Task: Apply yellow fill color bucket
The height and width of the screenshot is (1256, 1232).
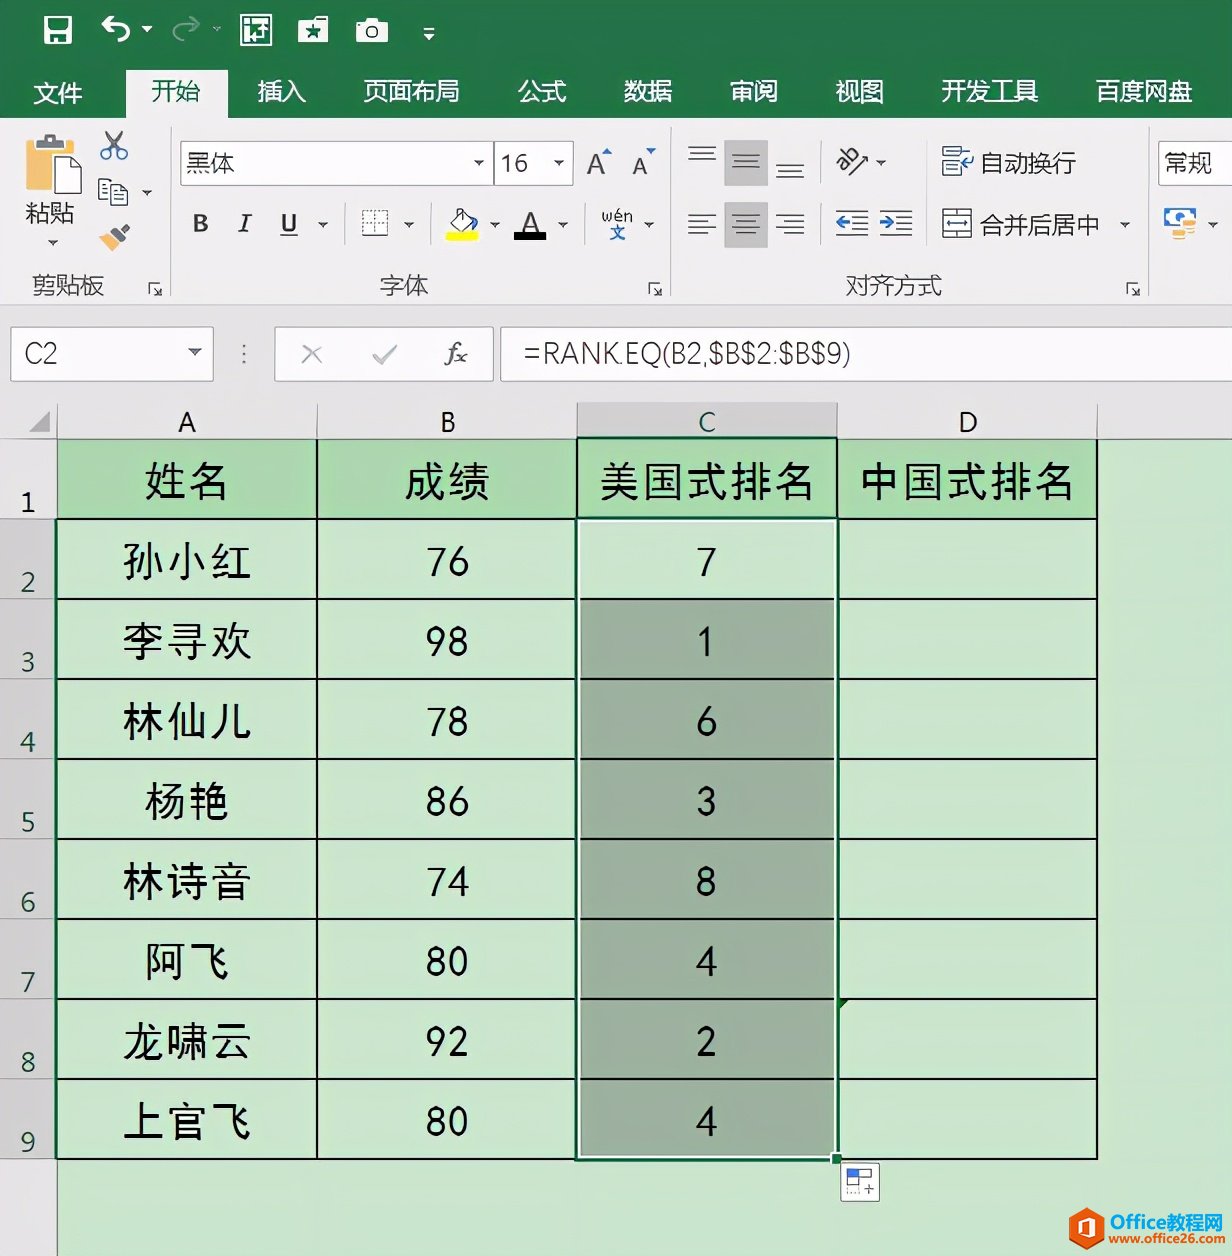Action: (x=462, y=224)
